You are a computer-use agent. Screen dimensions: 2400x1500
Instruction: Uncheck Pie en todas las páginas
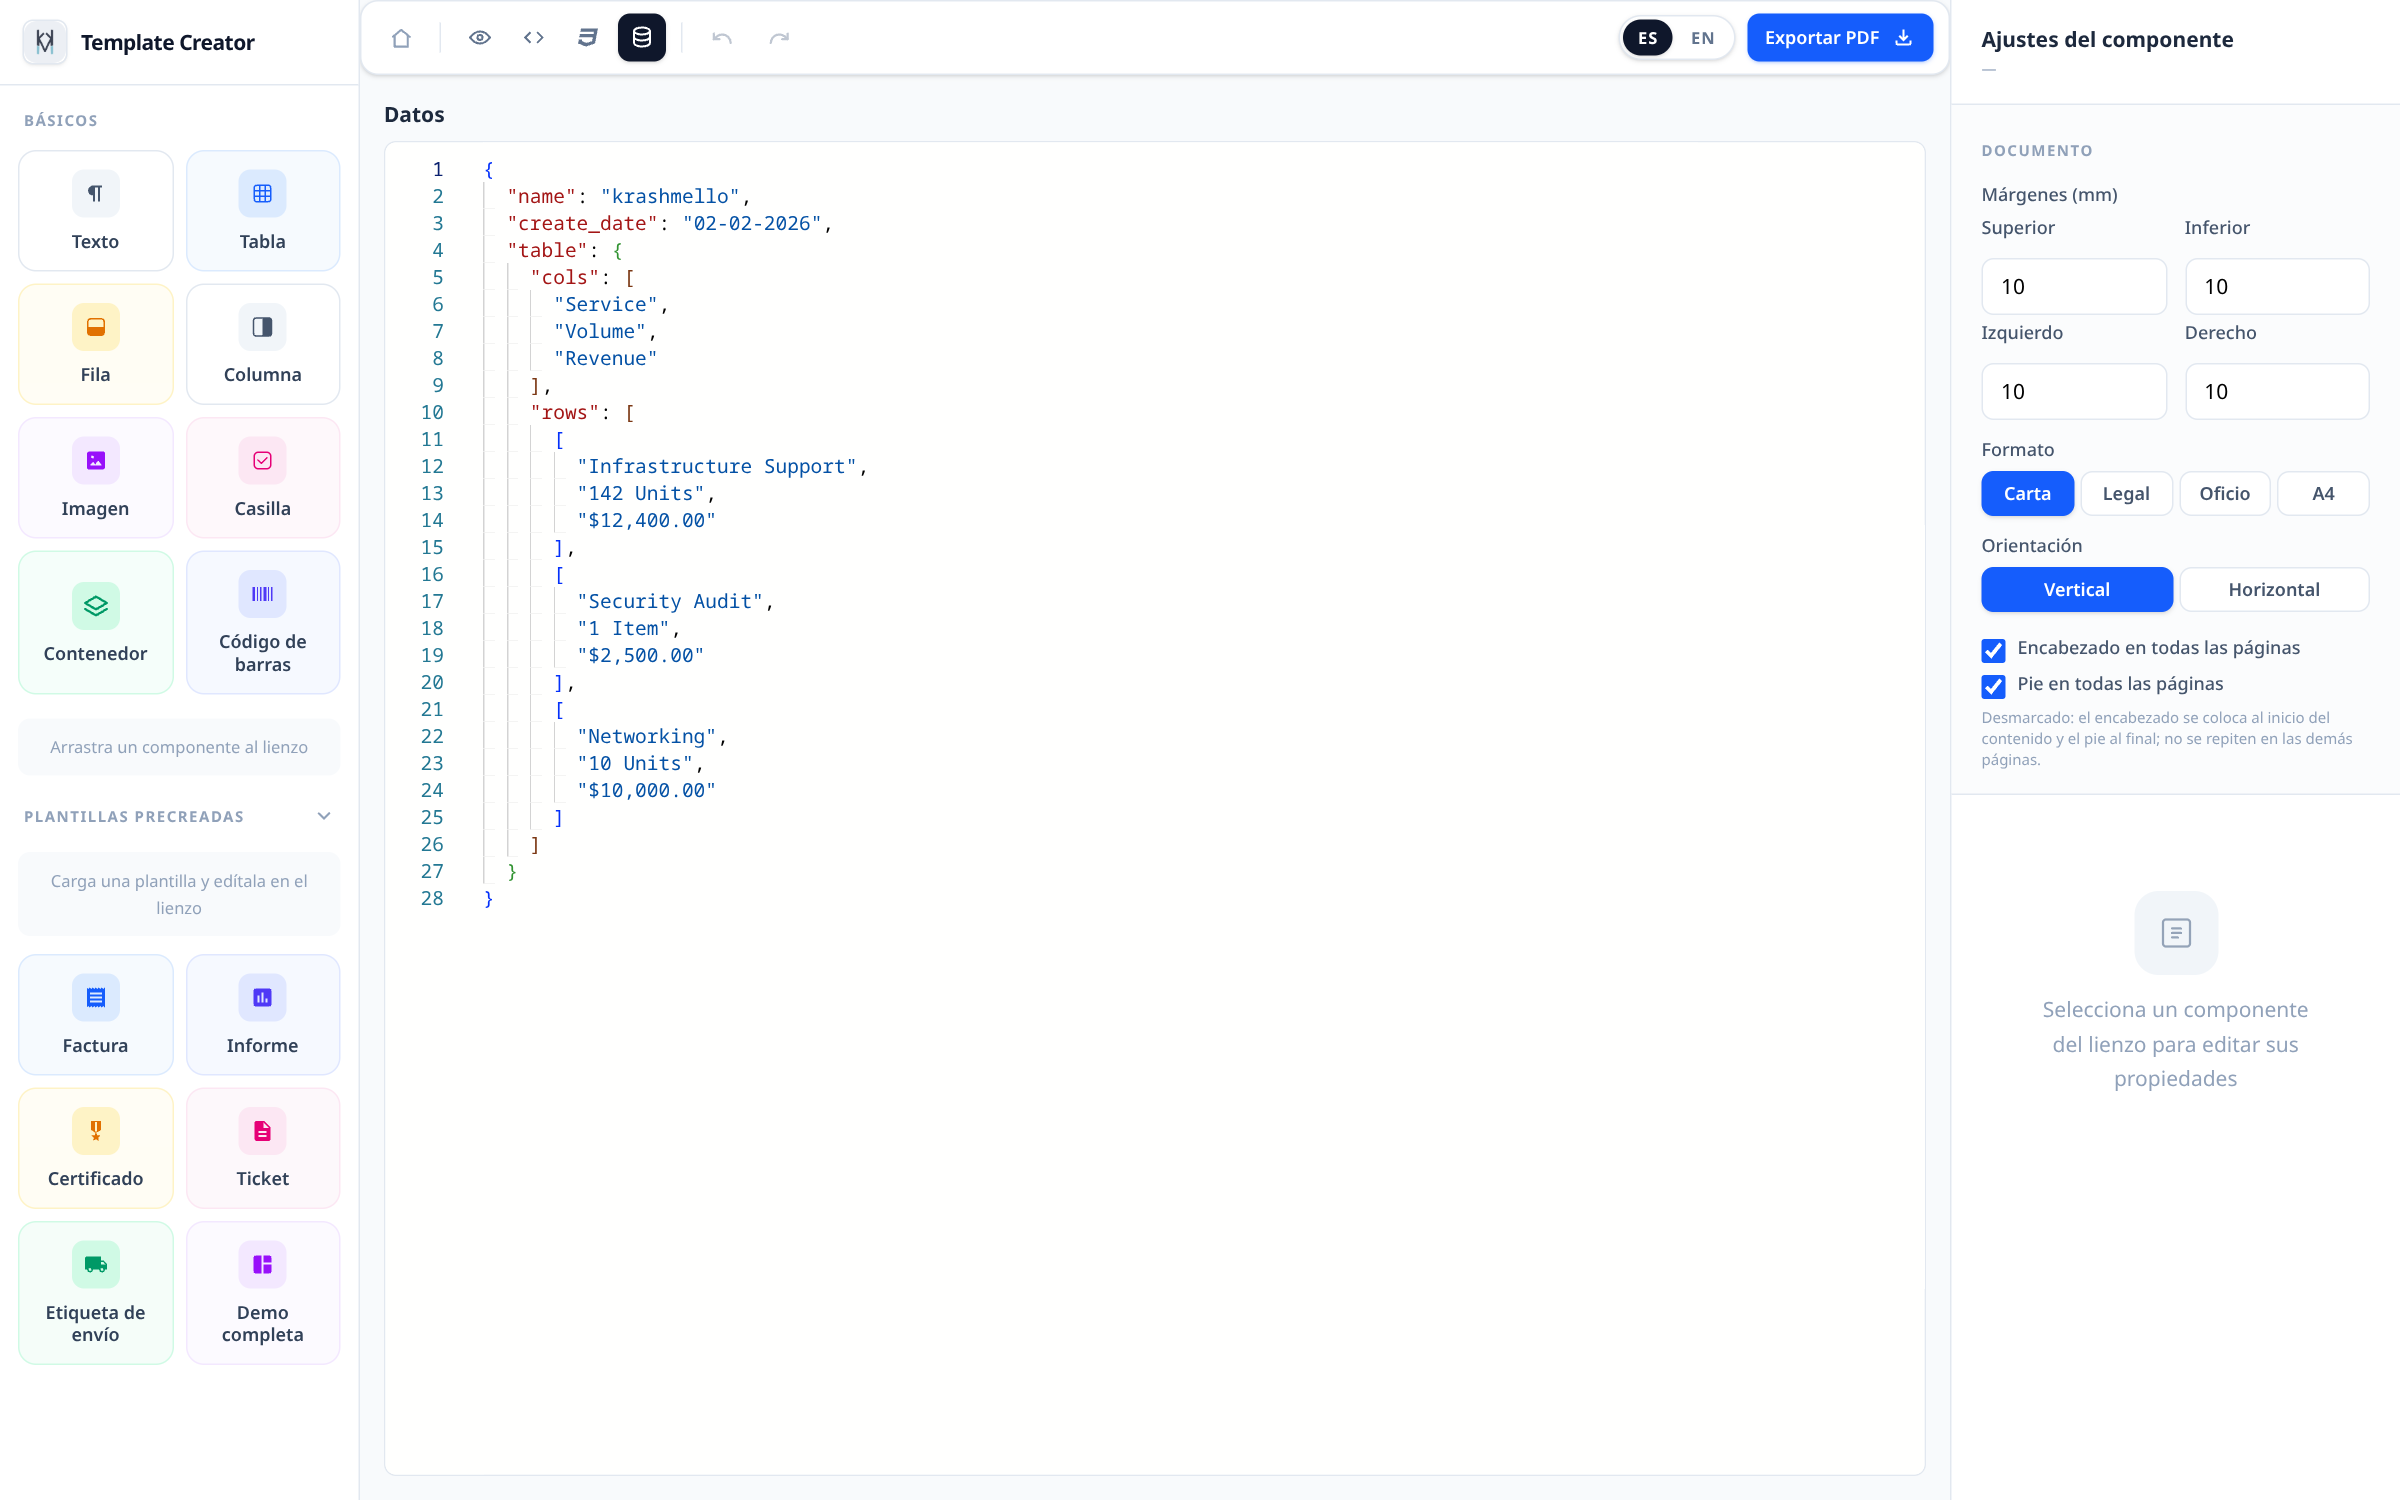(1993, 686)
